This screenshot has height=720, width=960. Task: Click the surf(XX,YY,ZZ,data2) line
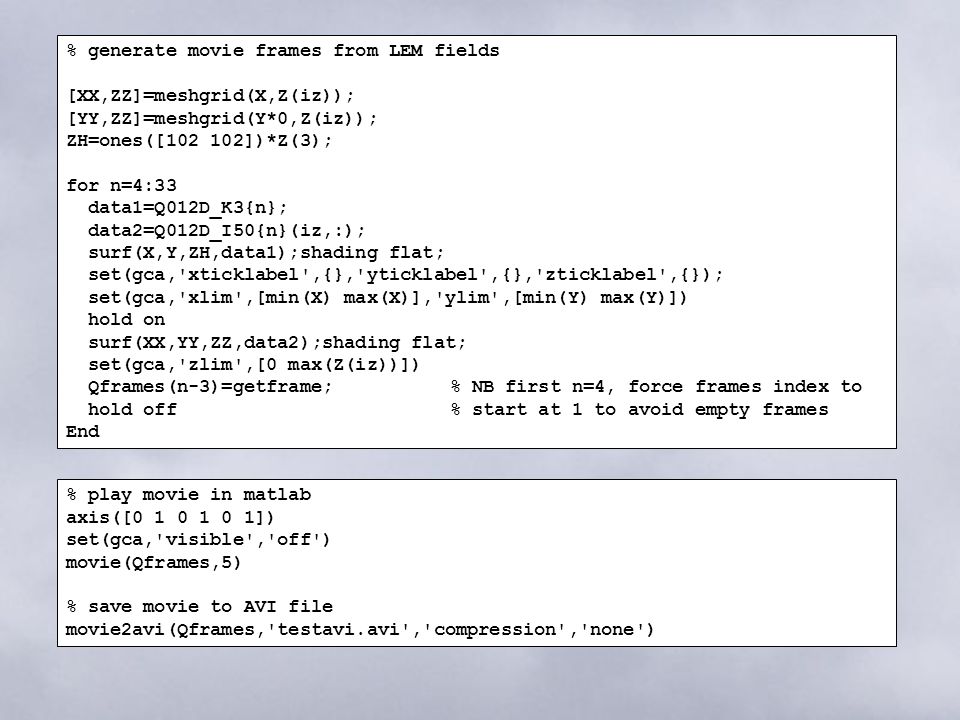click(x=277, y=342)
